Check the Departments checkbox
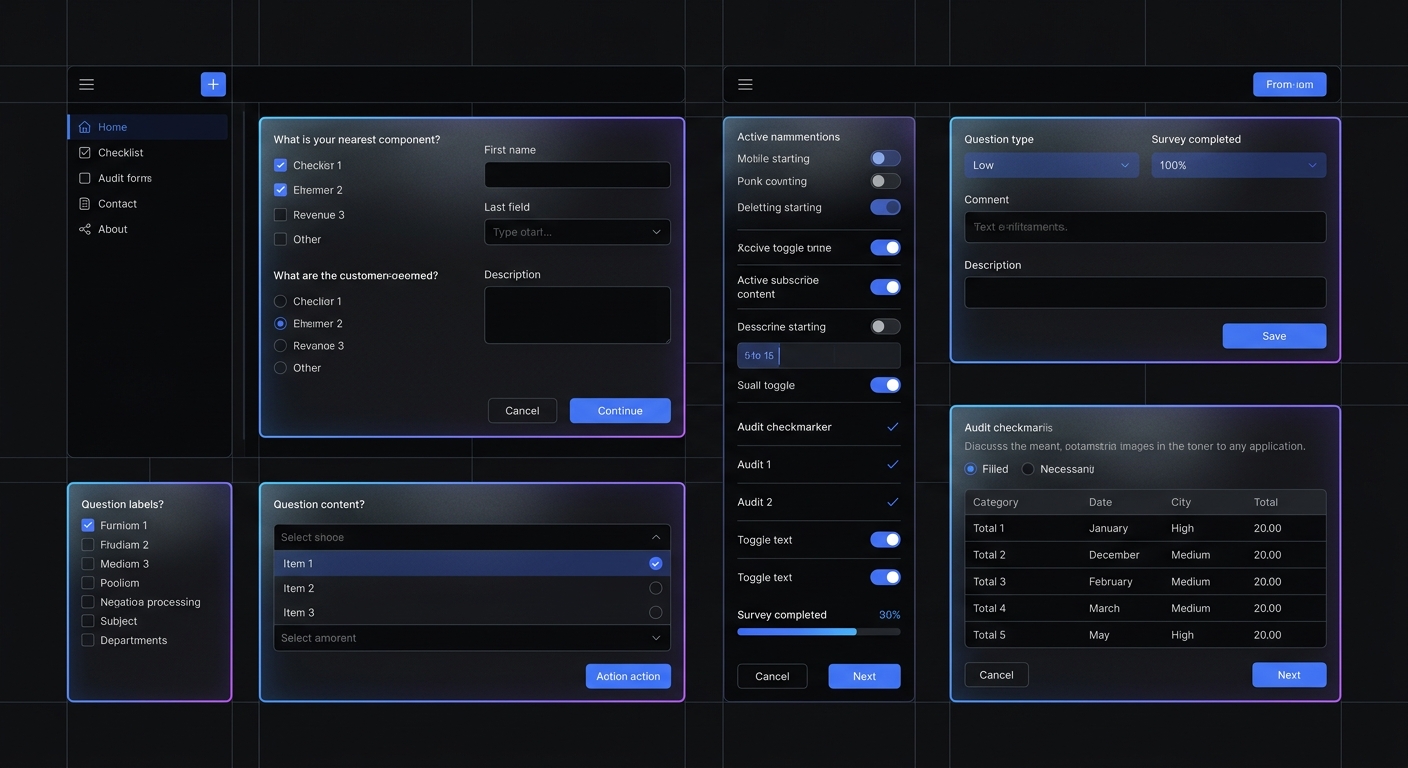 (88, 640)
